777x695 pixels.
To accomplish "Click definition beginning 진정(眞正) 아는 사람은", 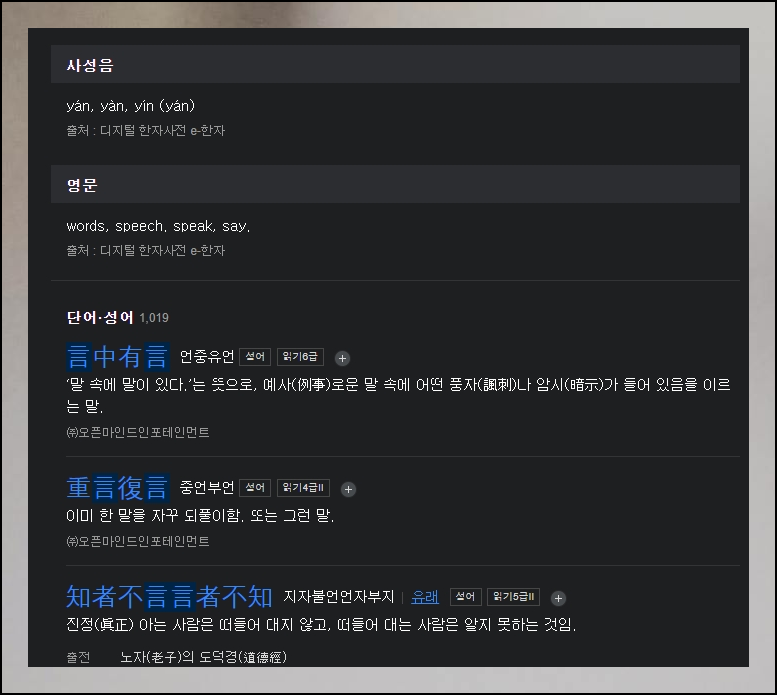I will 321,625.
